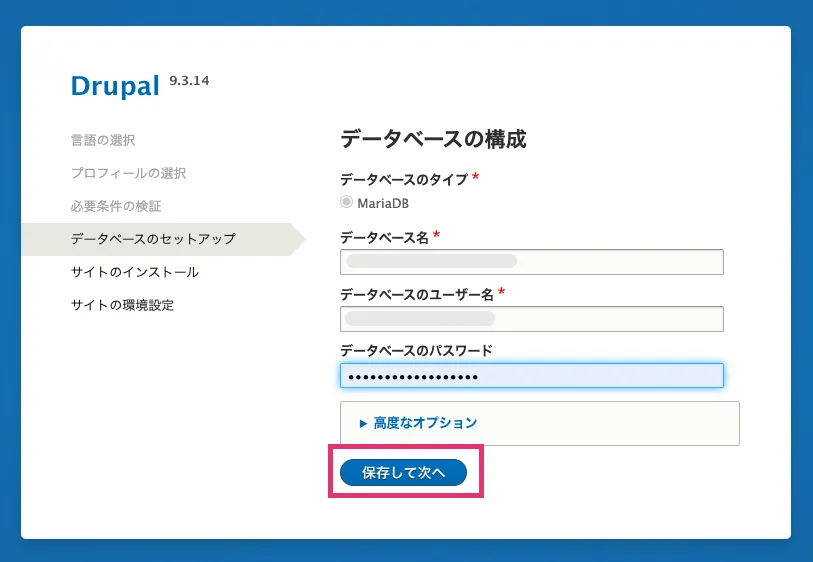The image size is (813, 562).
Task: Open the サイトのインストール step
Action: coord(135,272)
